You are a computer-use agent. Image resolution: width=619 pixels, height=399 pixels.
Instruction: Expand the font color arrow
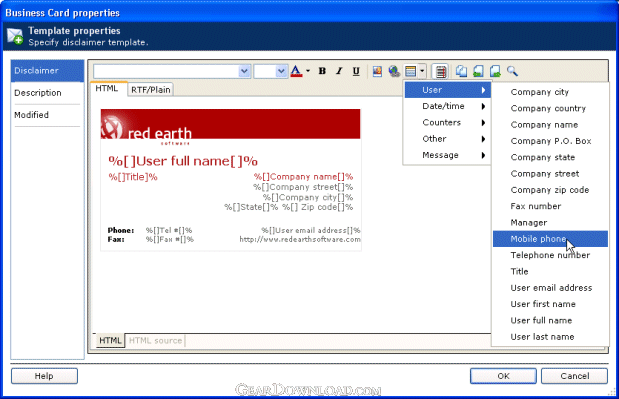point(308,71)
